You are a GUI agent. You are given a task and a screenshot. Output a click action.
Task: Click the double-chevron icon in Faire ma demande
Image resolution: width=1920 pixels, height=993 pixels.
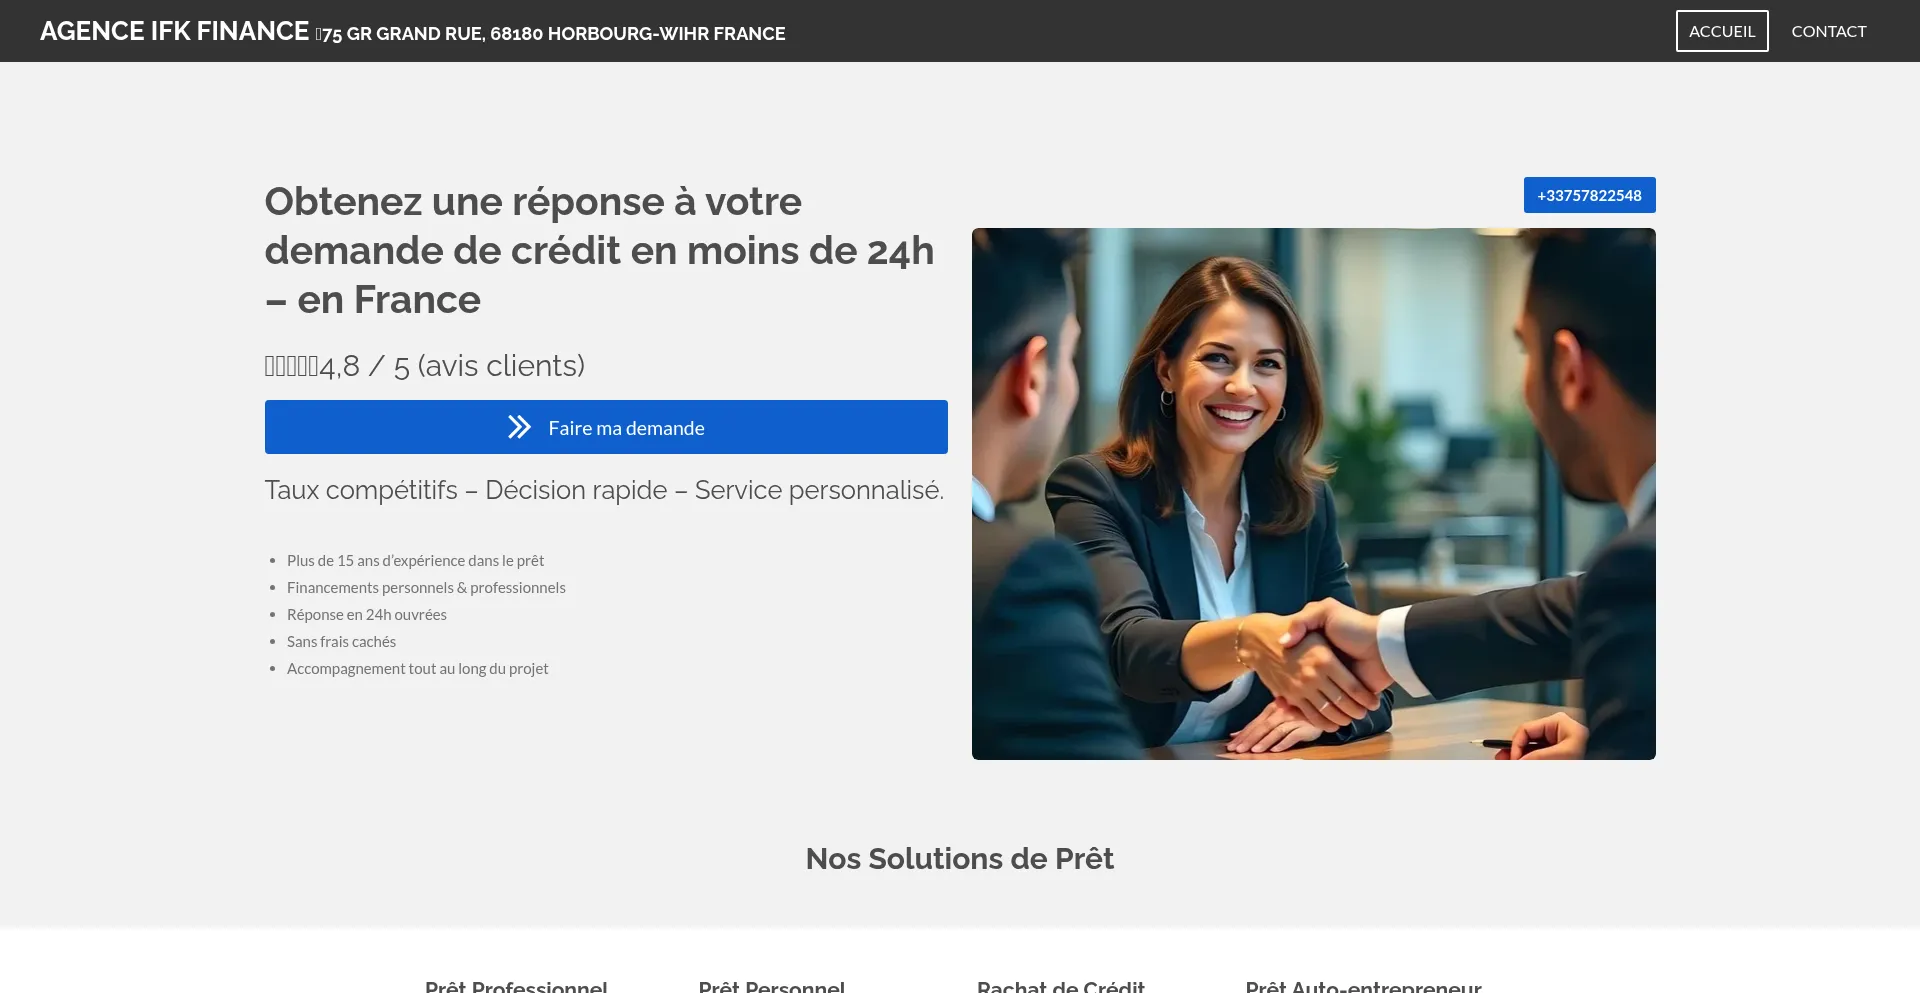coord(519,427)
